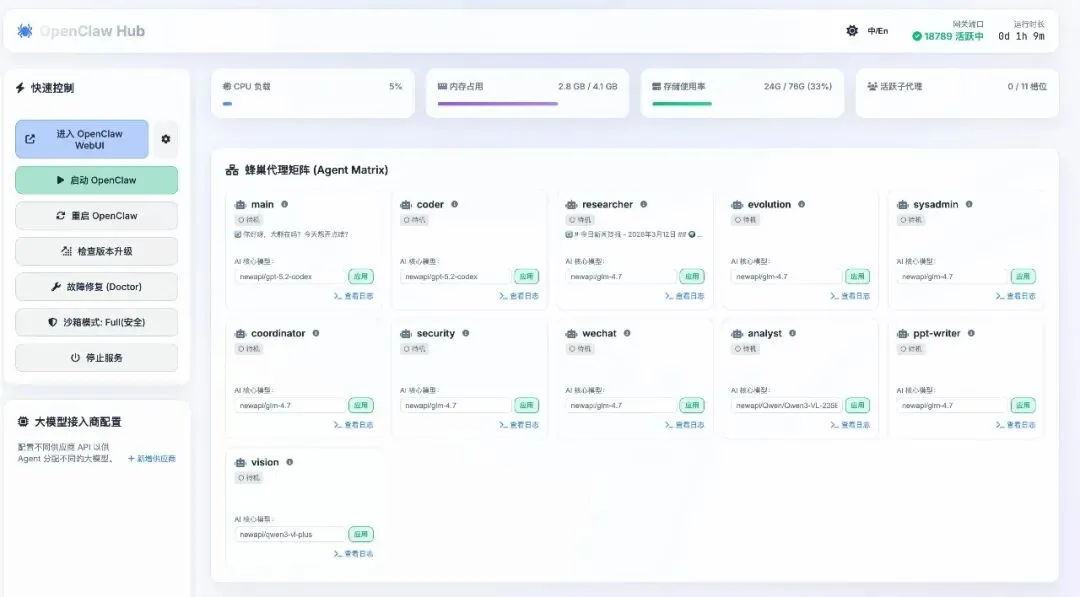
Task: View logs for analyst agent
Action: click(x=850, y=425)
